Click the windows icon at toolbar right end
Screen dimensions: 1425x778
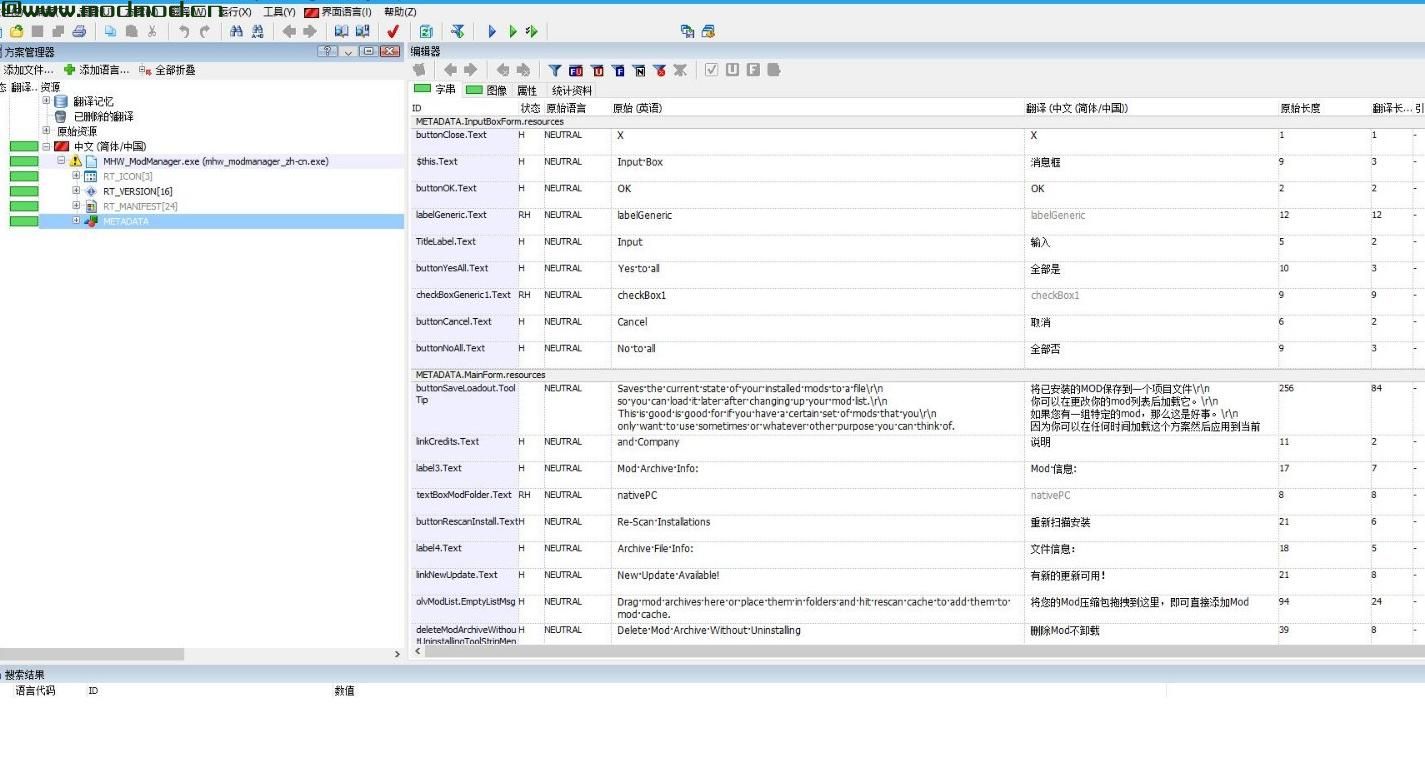coord(687,31)
